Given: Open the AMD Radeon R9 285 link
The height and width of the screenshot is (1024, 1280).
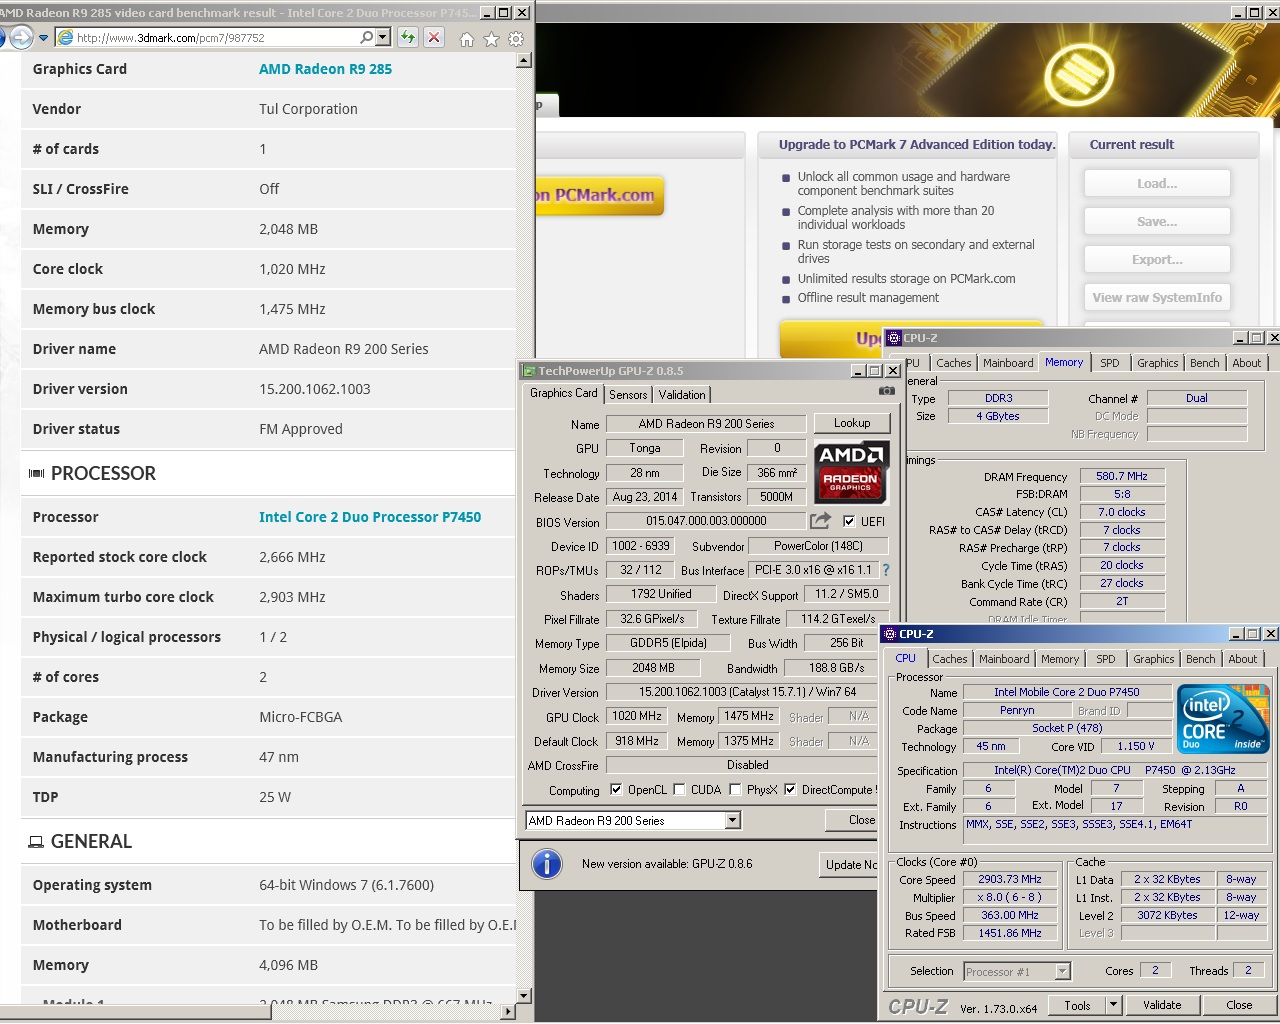Looking at the screenshot, I should tap(325, 69).
